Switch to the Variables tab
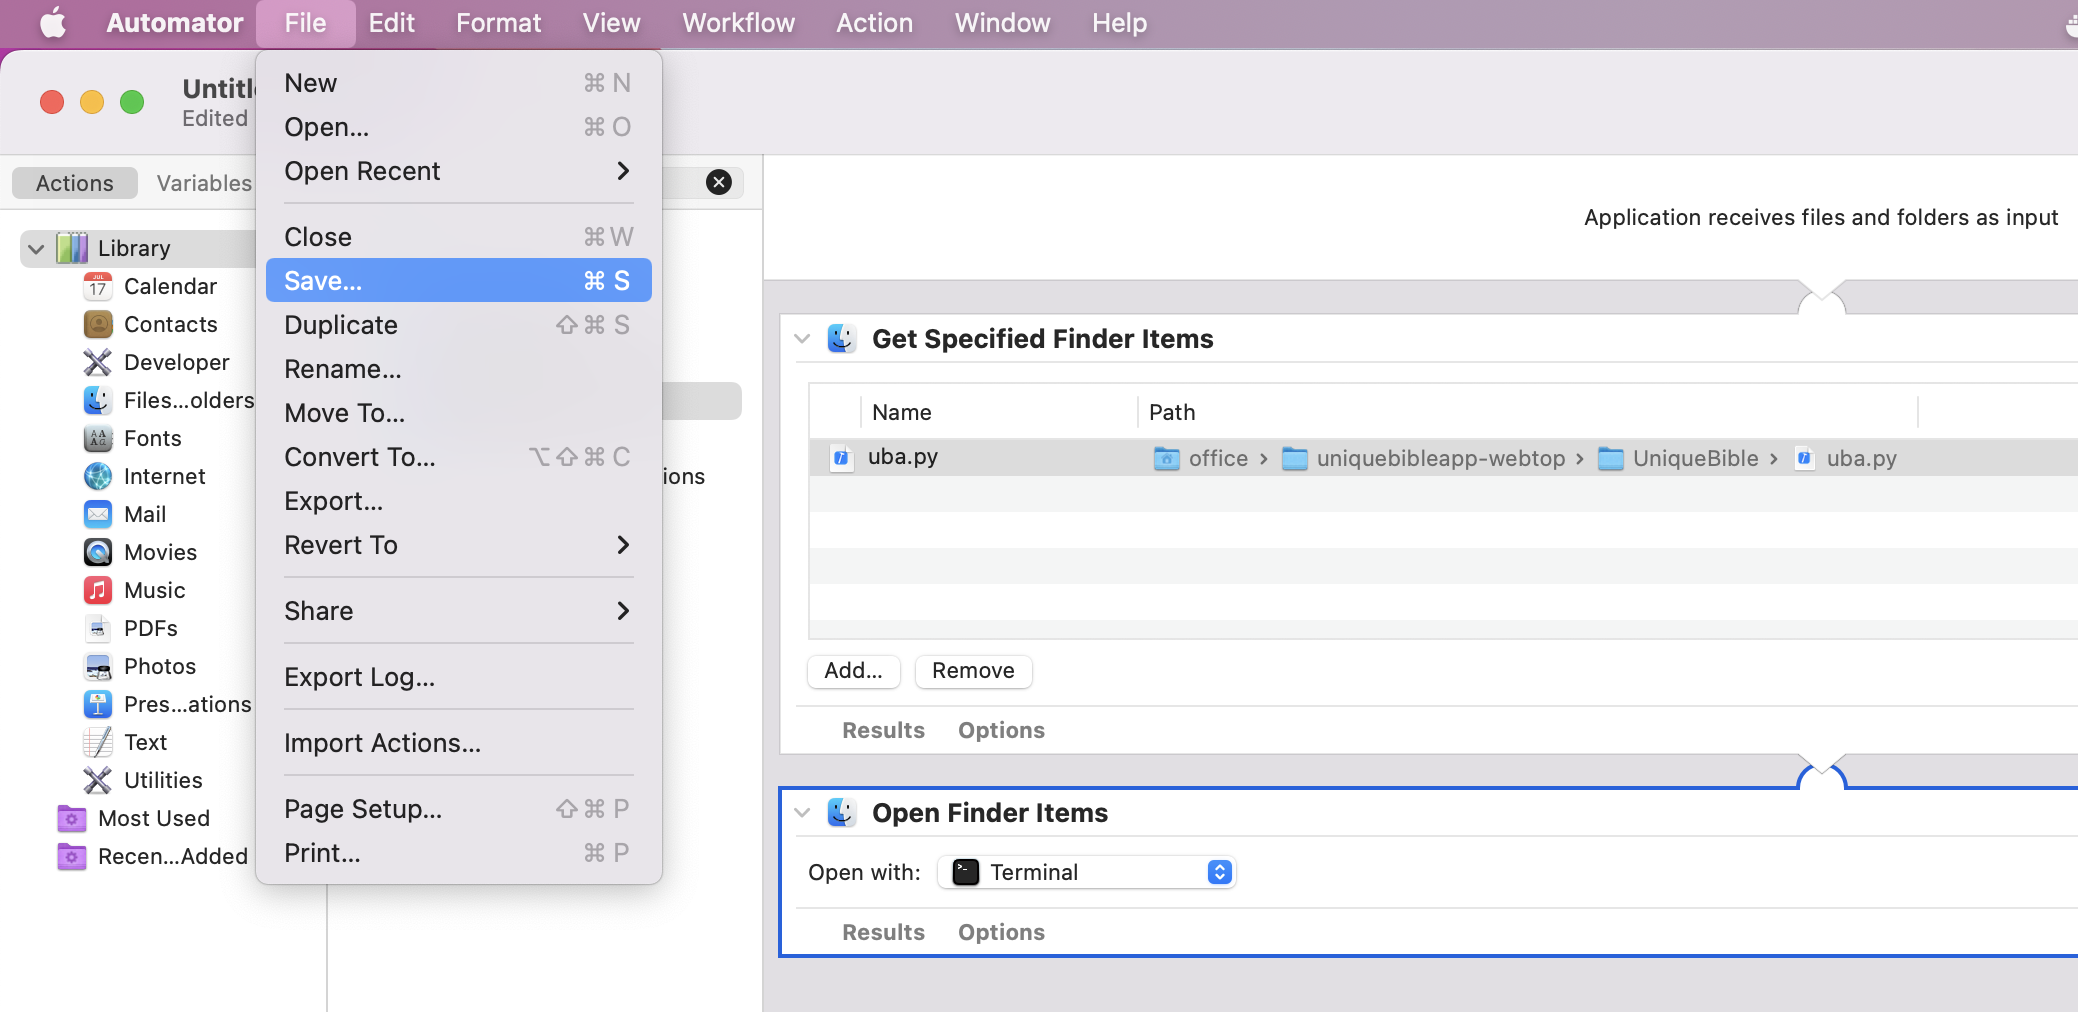Viewport: 2078px width, 1012px height. point(204,183)
